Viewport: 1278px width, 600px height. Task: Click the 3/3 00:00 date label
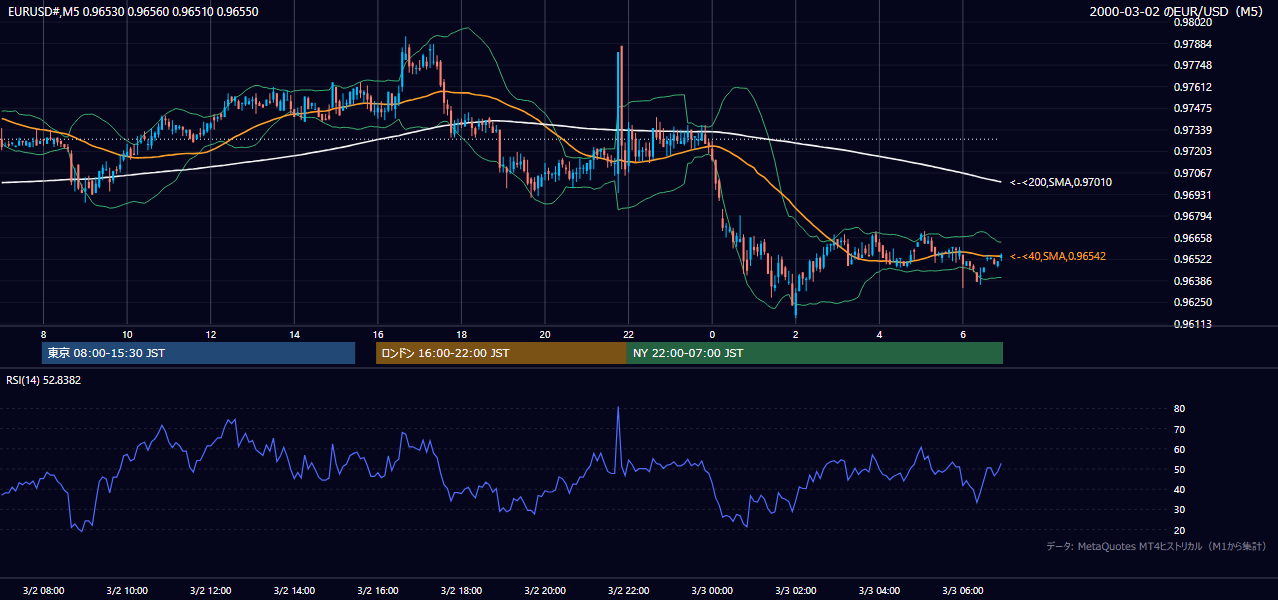point(712,591)
